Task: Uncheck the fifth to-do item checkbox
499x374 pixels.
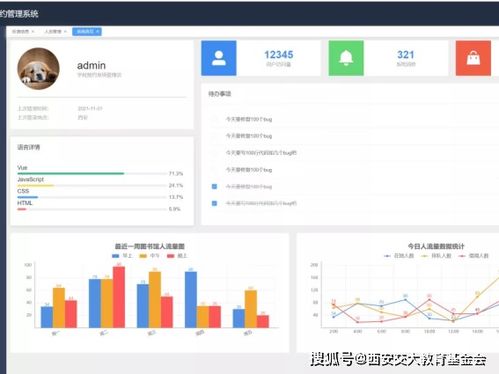Action: pos(214,186)
